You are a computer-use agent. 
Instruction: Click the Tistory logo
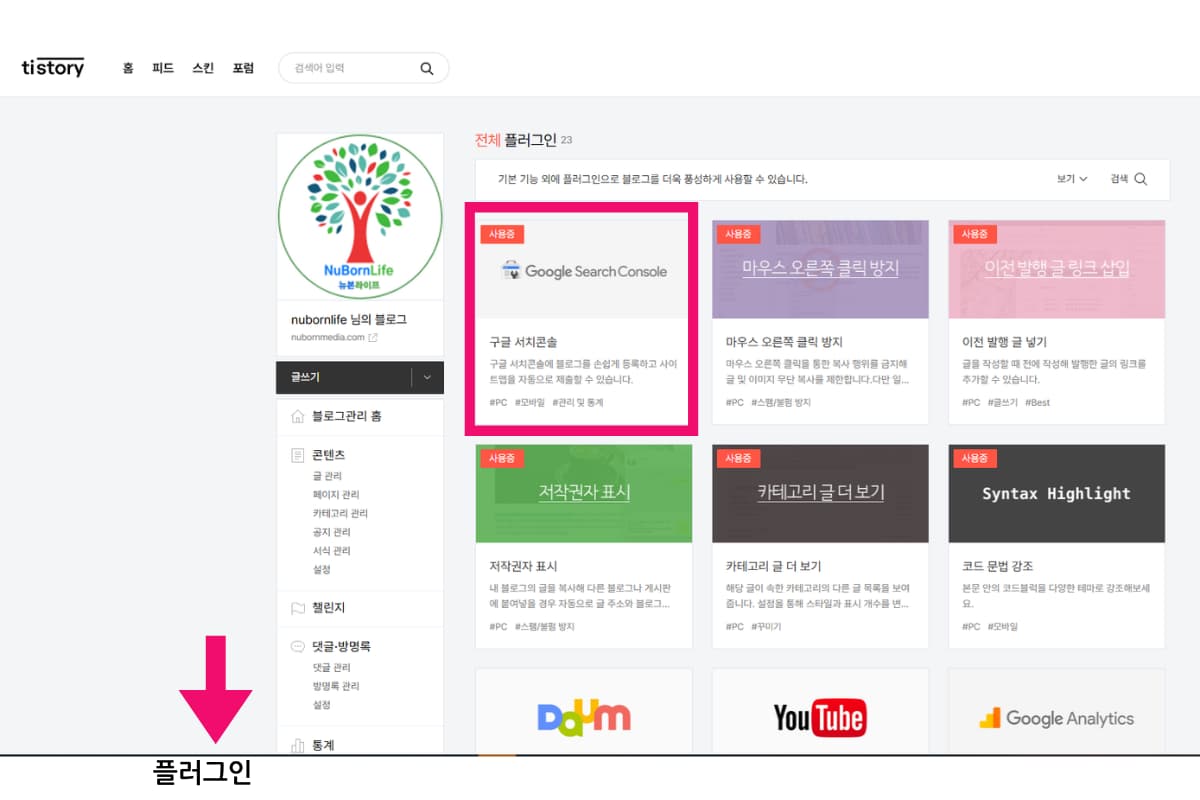pos(52,67)
